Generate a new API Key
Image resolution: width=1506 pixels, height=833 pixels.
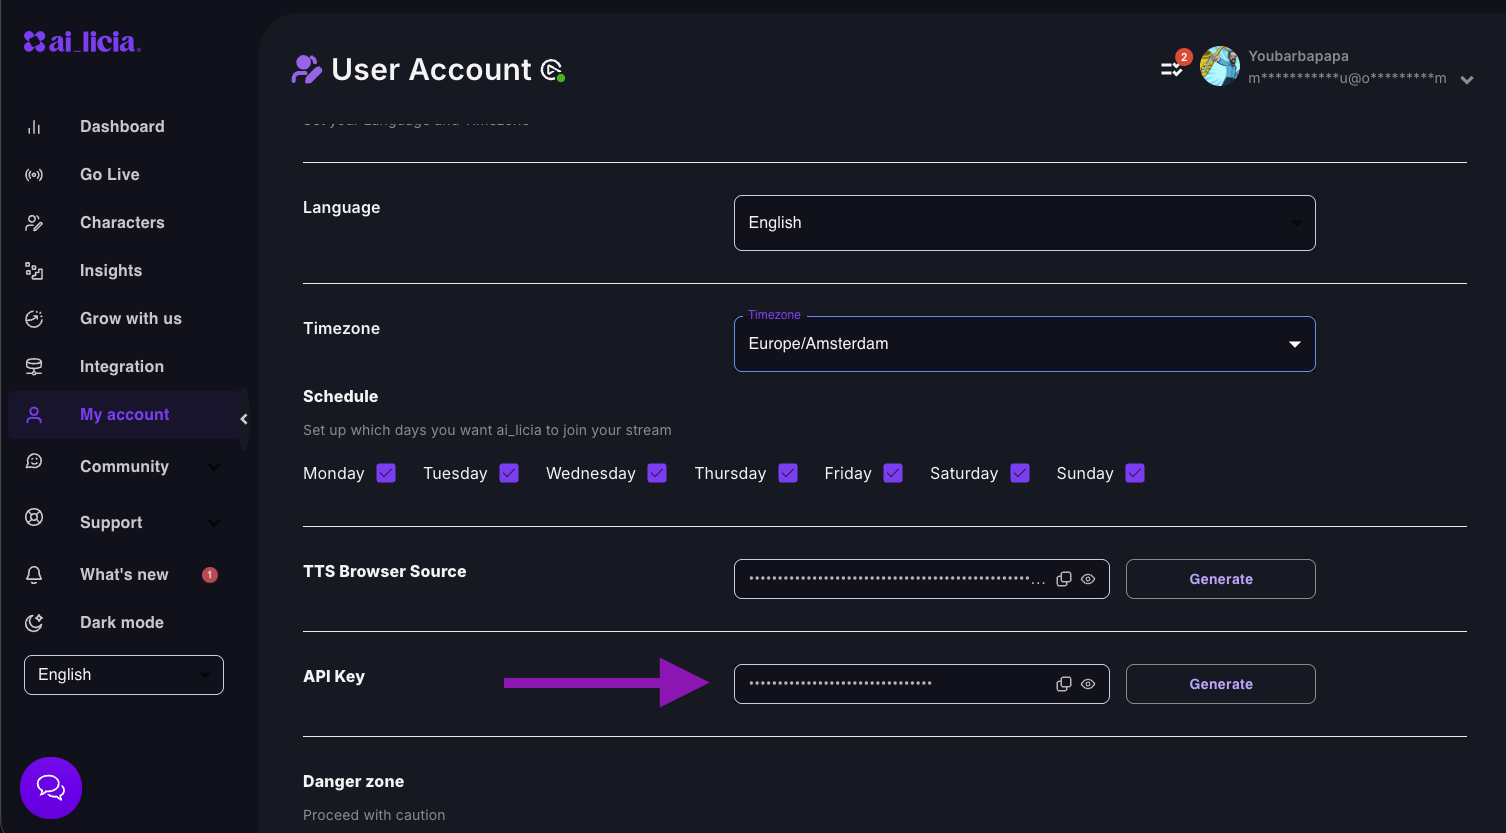[x=1220, y=684]
